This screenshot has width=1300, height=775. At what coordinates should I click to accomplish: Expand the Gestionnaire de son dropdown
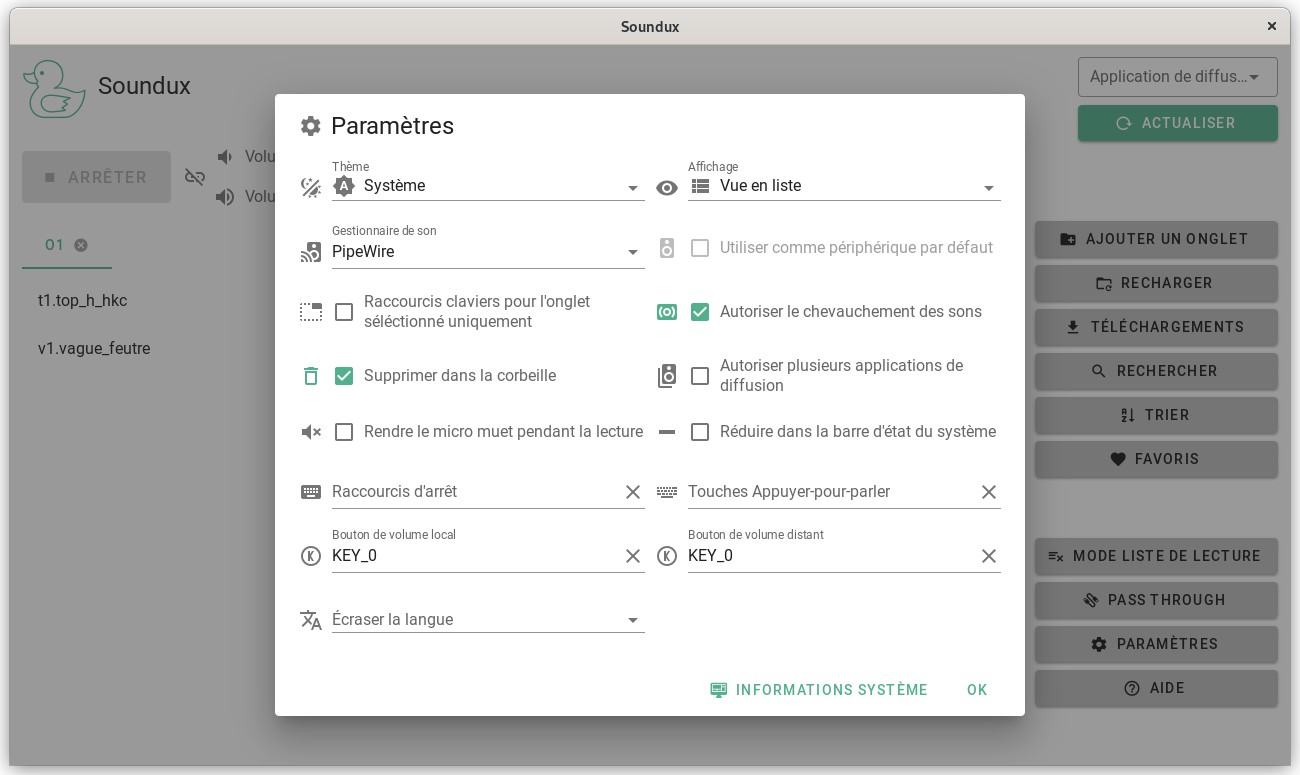pyautogui.click(x=488, y=252)
